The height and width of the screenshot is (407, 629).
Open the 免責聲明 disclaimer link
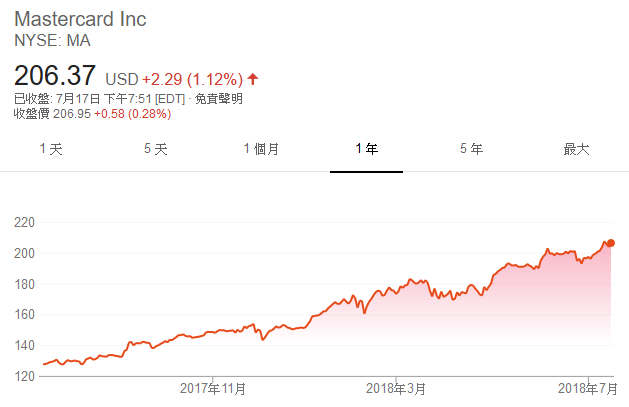pyautogui.click(x=219, y=99)
